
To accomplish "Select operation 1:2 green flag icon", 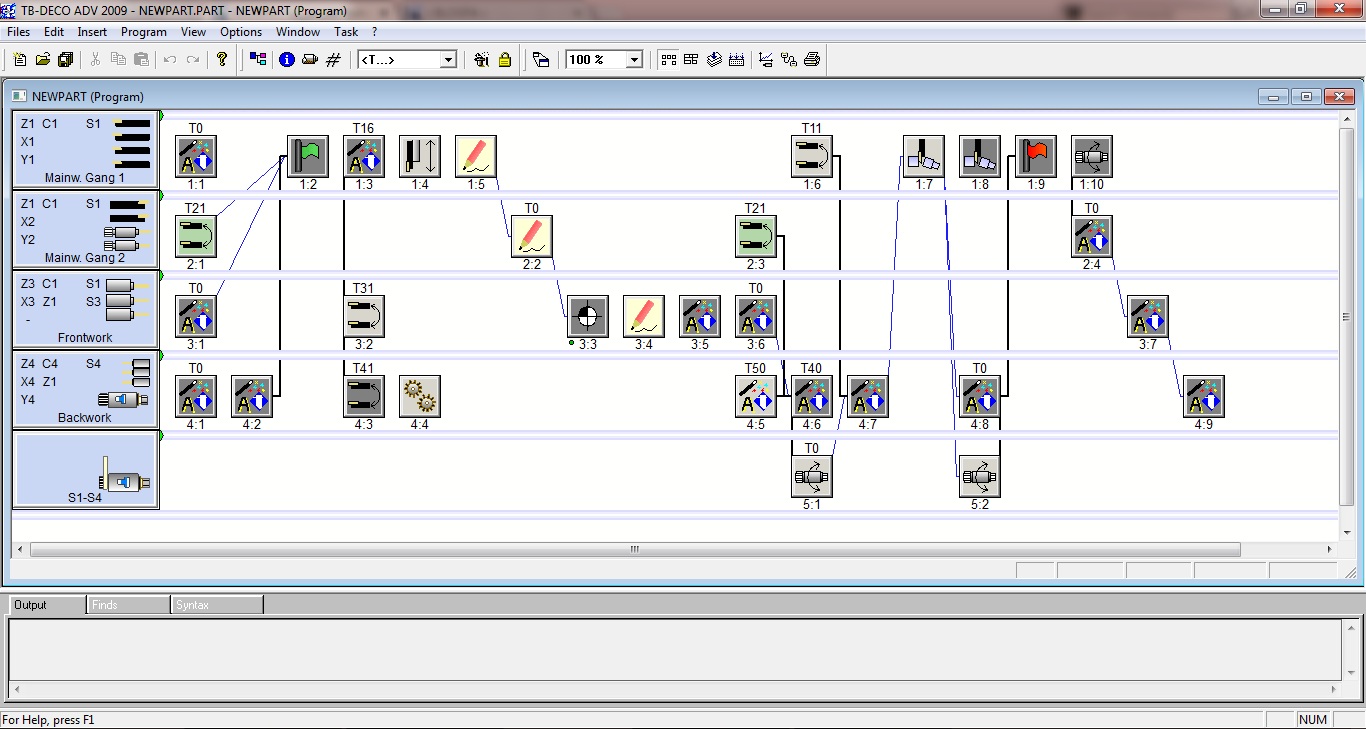I will click(x=308, y=157).
